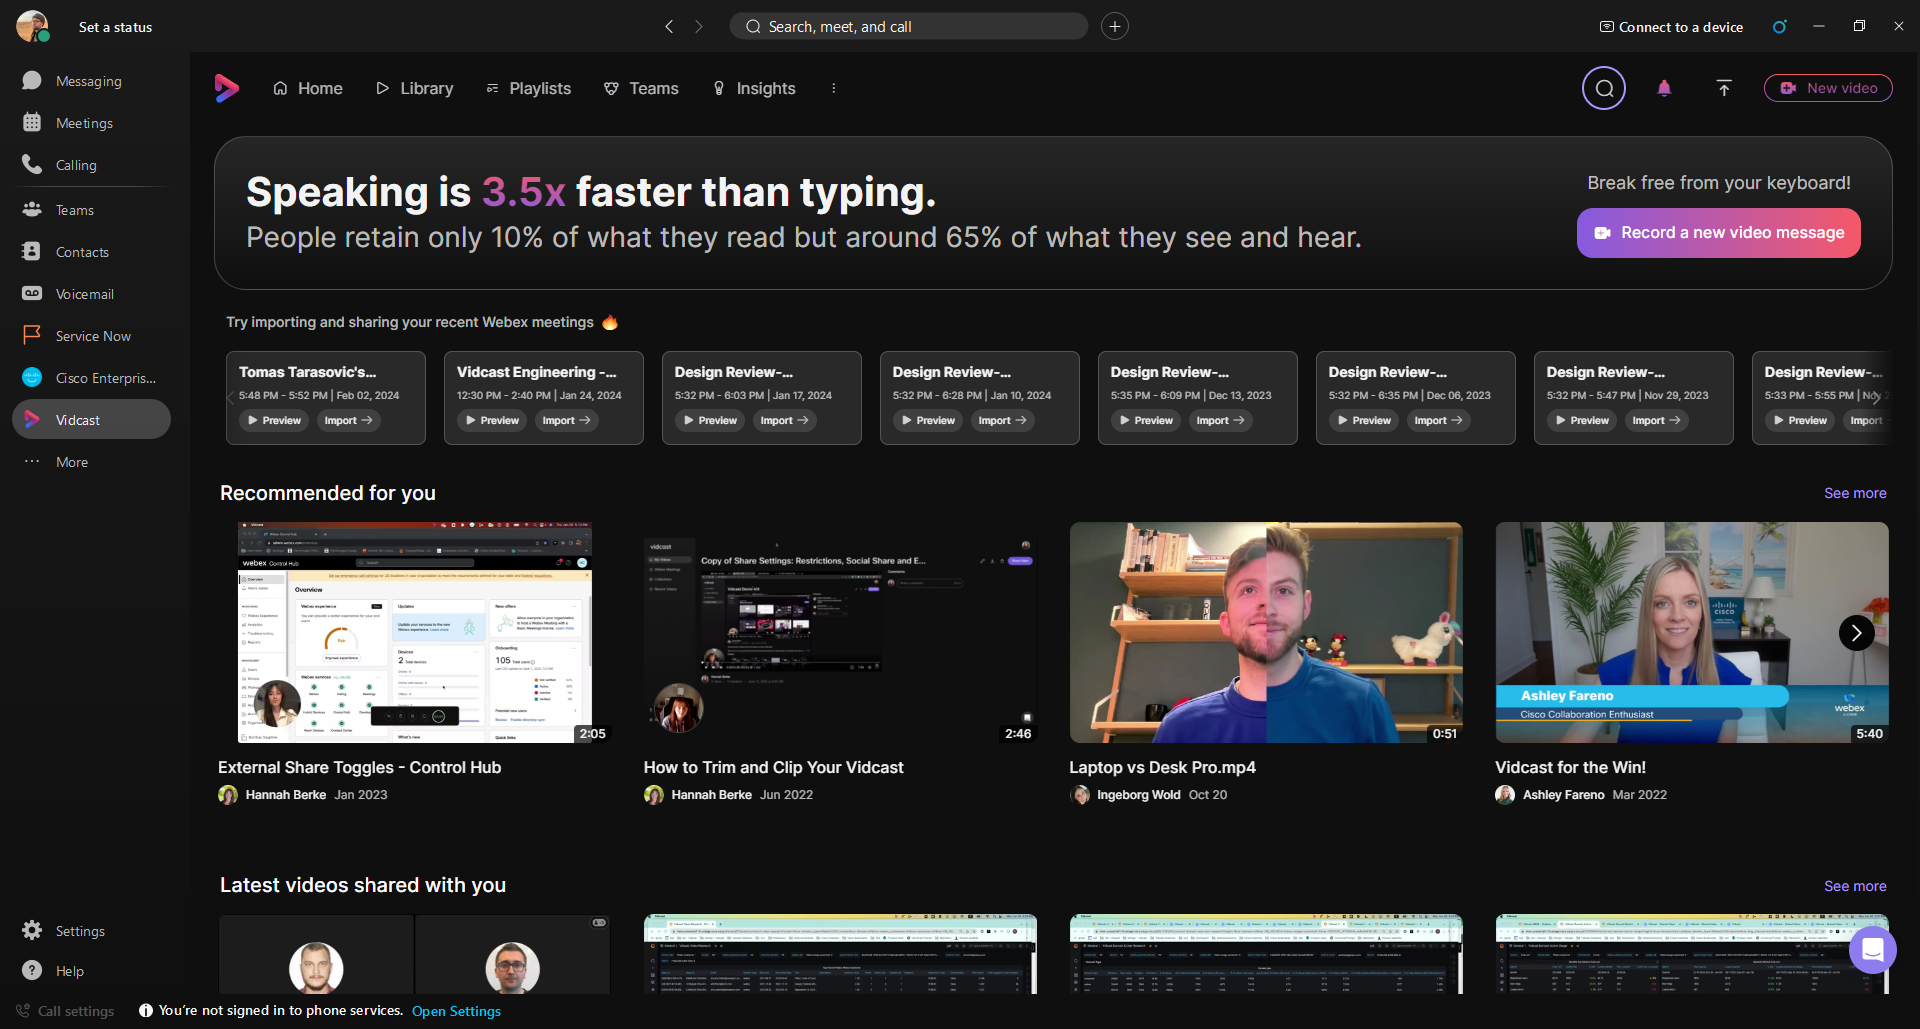Open the Cisco Enterprise sidebar icon
The width and height of the screenshot is (1920, 1029).
tap(32, 377)
